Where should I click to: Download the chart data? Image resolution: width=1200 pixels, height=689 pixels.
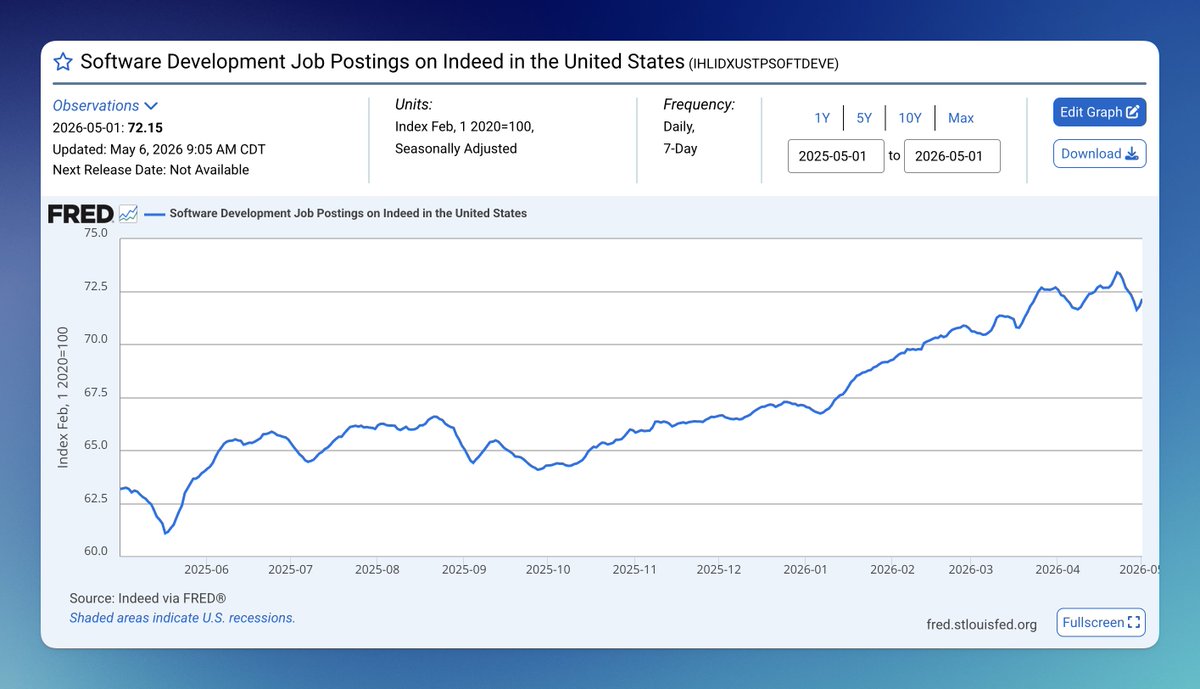point(1099,153)
